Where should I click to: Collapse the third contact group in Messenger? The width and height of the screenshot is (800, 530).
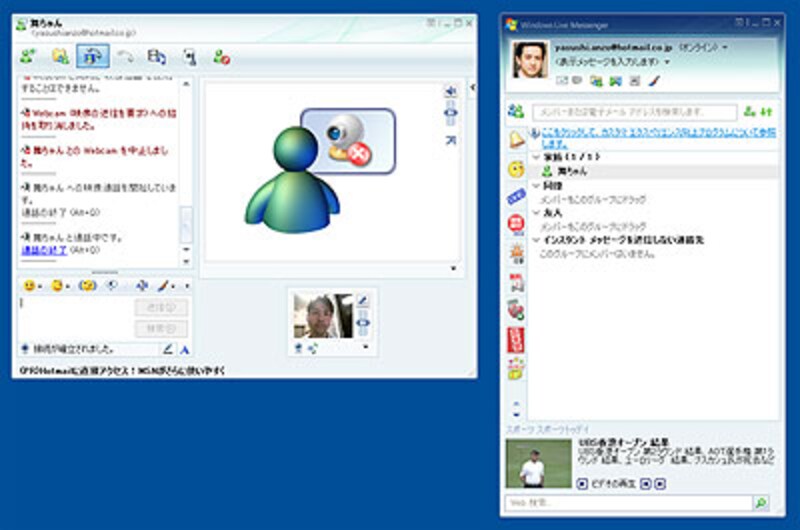[x=536, y=213]
